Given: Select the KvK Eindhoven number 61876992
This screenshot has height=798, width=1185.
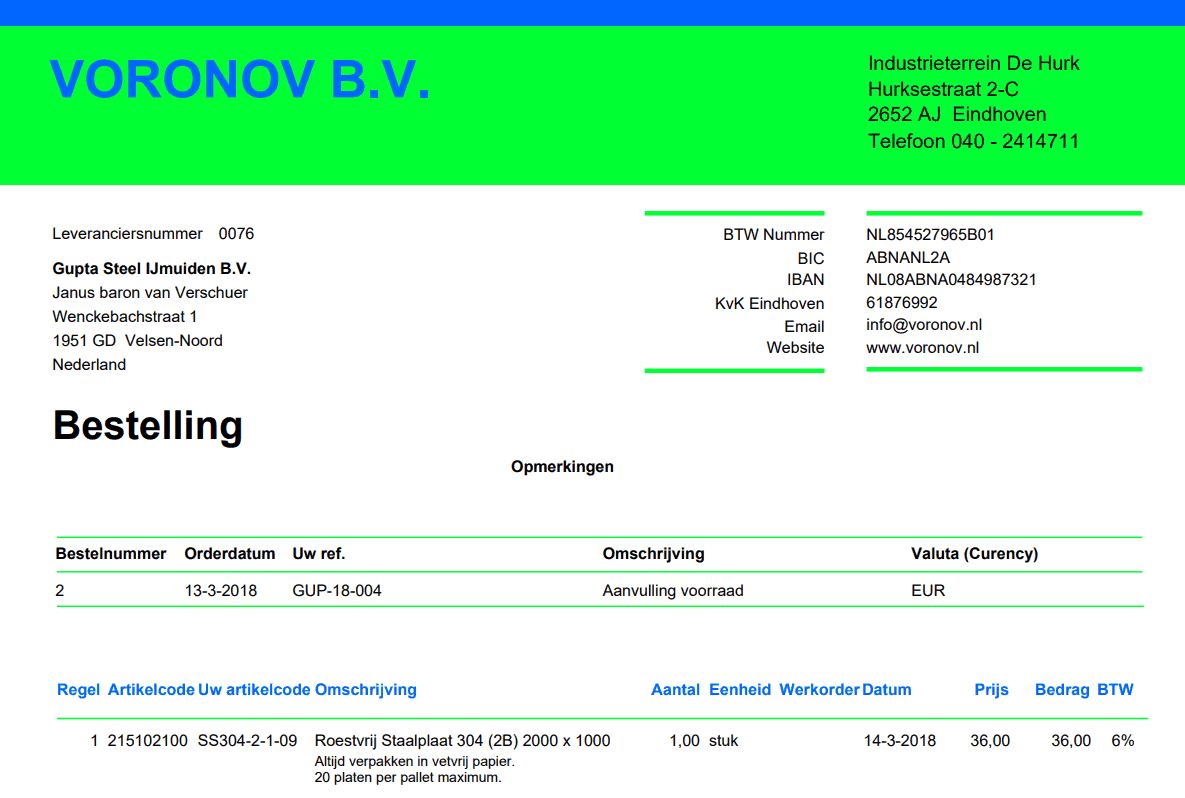Looking at the screenshot, I should click(901, 302).
